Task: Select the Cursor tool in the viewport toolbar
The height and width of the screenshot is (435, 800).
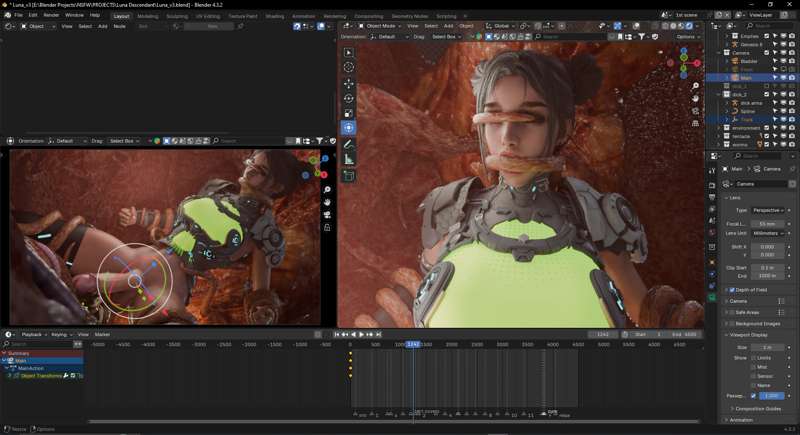Action: (x=348, y=67)
